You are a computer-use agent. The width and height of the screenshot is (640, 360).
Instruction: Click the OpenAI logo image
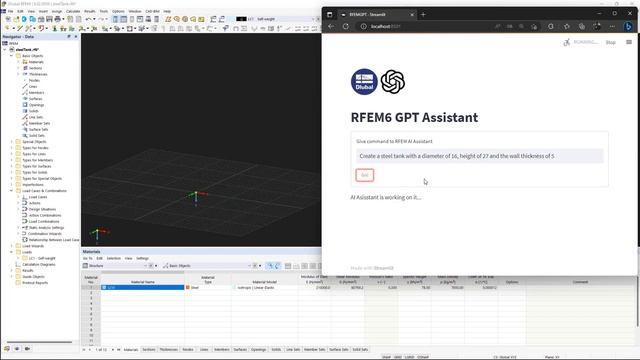point(393,82)
